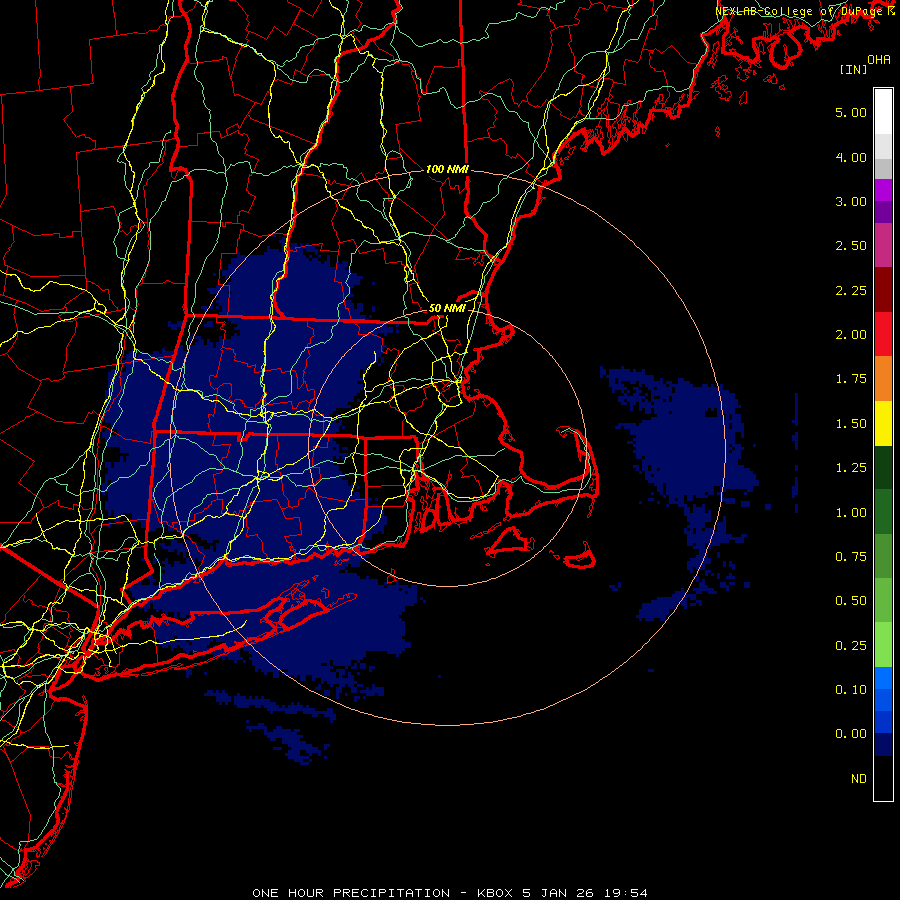Click the 2.25 legend value
Image resolution: width=900 pixels, height=900 pixels.
[851, 290]
